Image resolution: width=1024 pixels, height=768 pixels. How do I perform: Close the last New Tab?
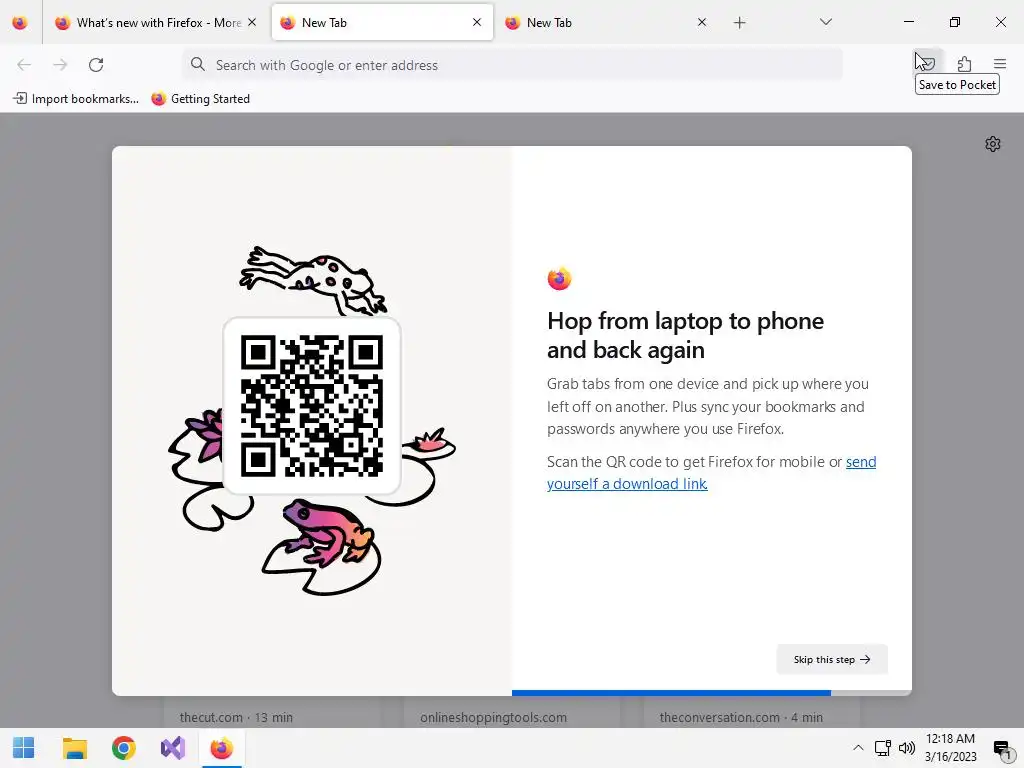tap(702, 22)
